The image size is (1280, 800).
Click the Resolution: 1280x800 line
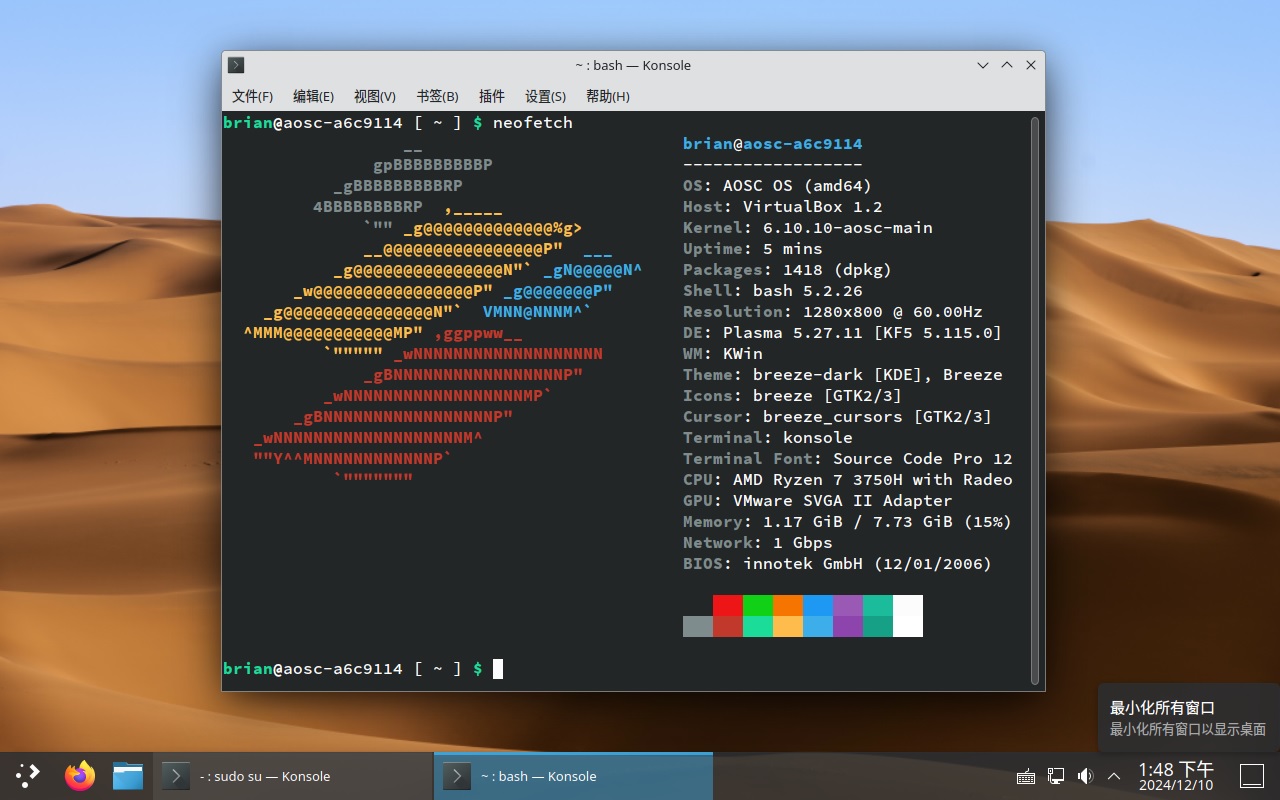[833, 312]
